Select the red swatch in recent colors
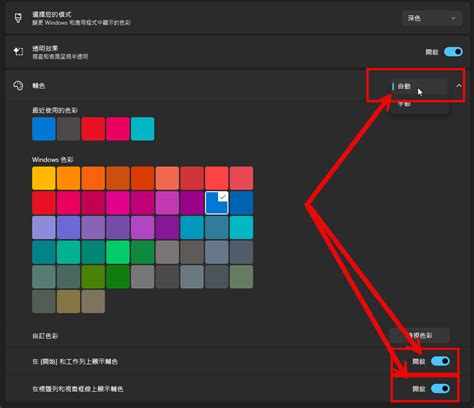 point(93,129)
